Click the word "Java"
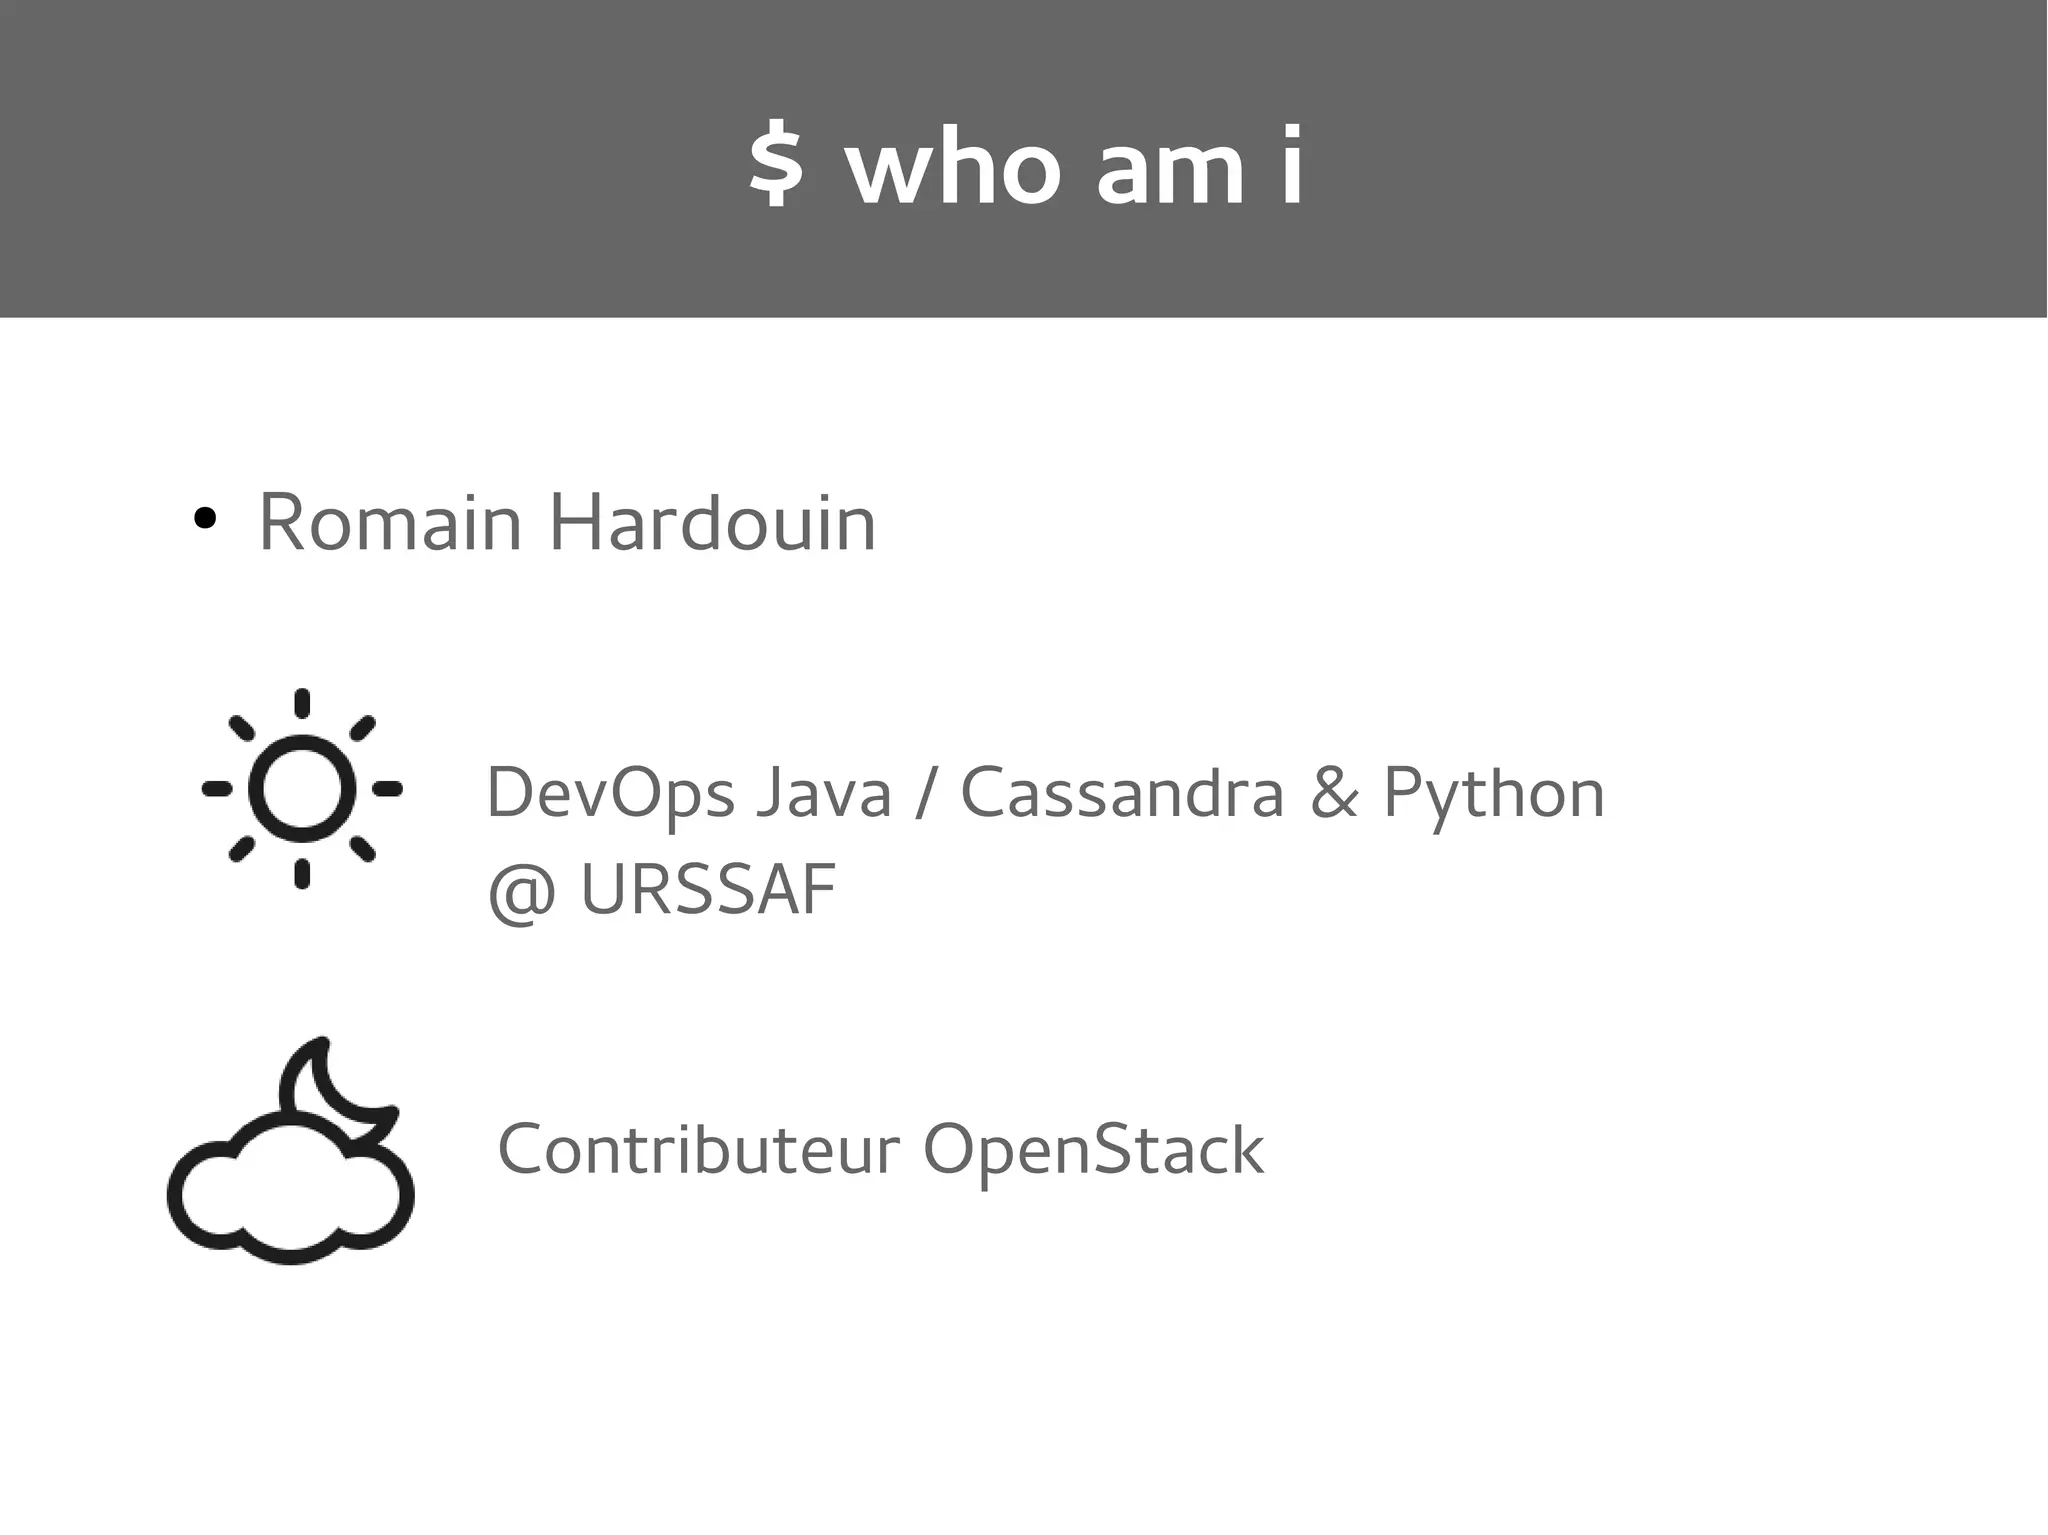 [823, 793]
